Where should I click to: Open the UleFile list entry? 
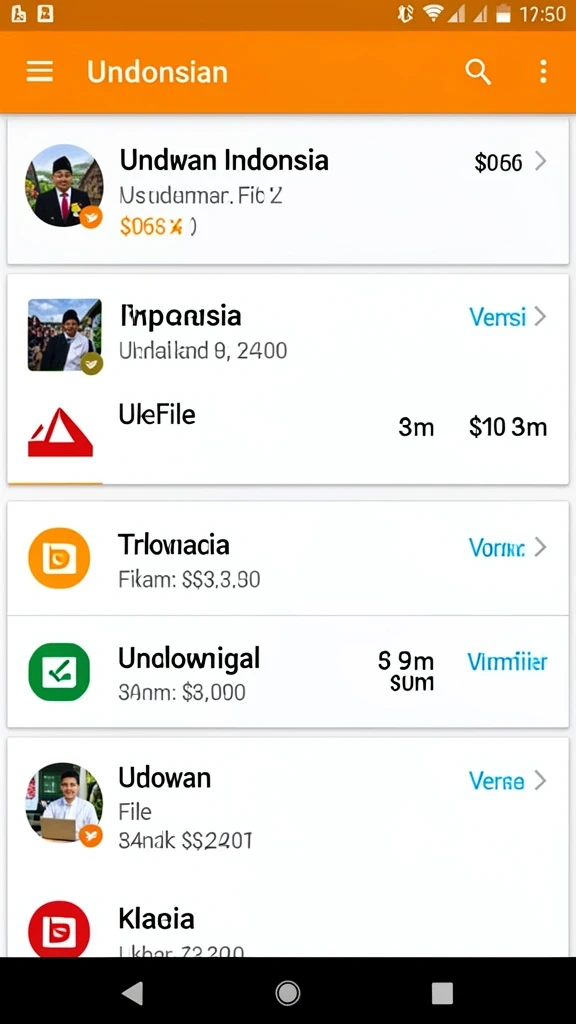287,430
